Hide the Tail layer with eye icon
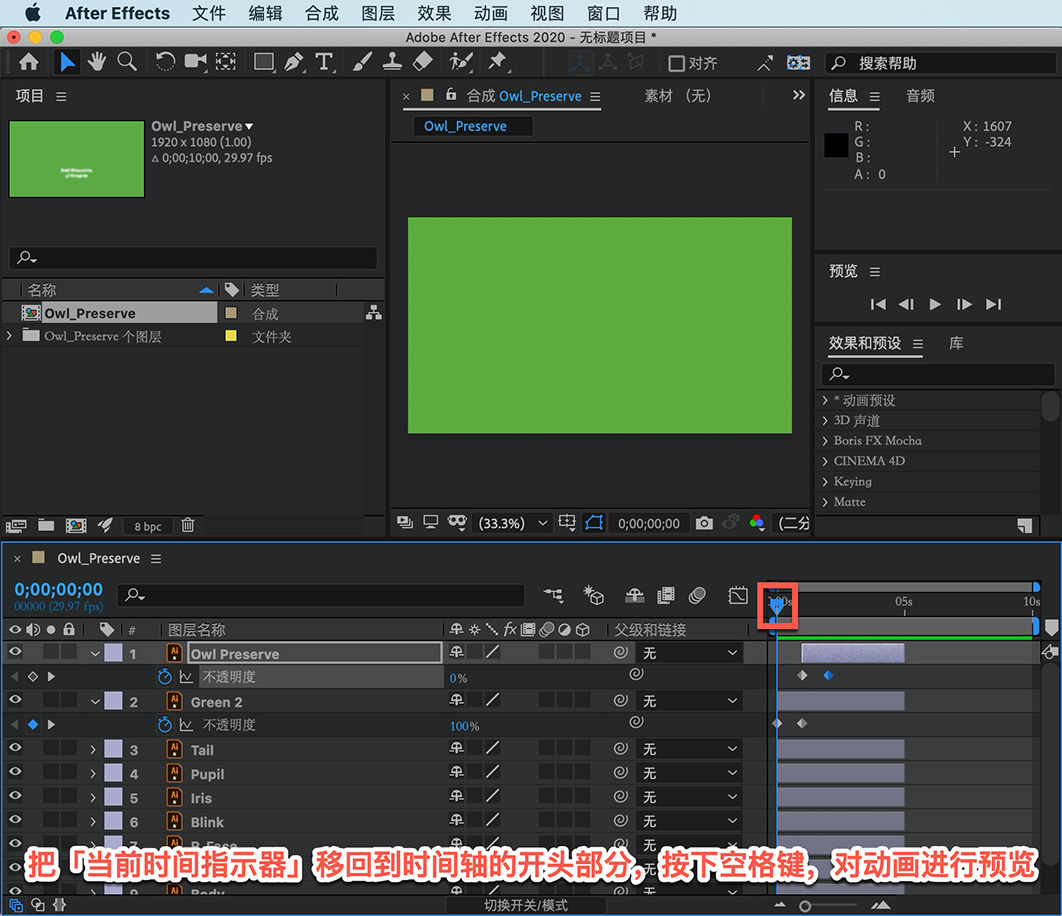 click(x=15, y=748)
